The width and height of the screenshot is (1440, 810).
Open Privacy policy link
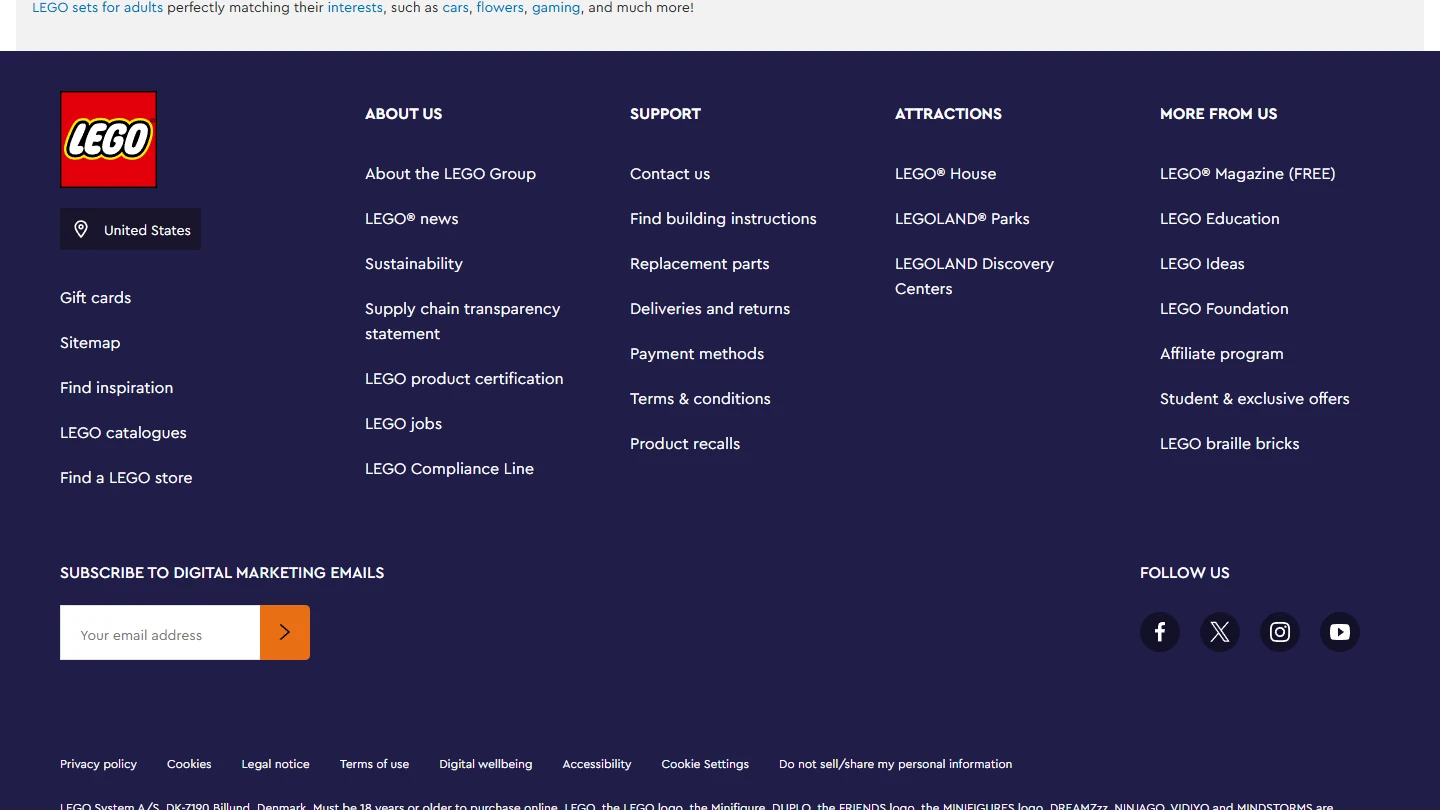tap(98, 764)
